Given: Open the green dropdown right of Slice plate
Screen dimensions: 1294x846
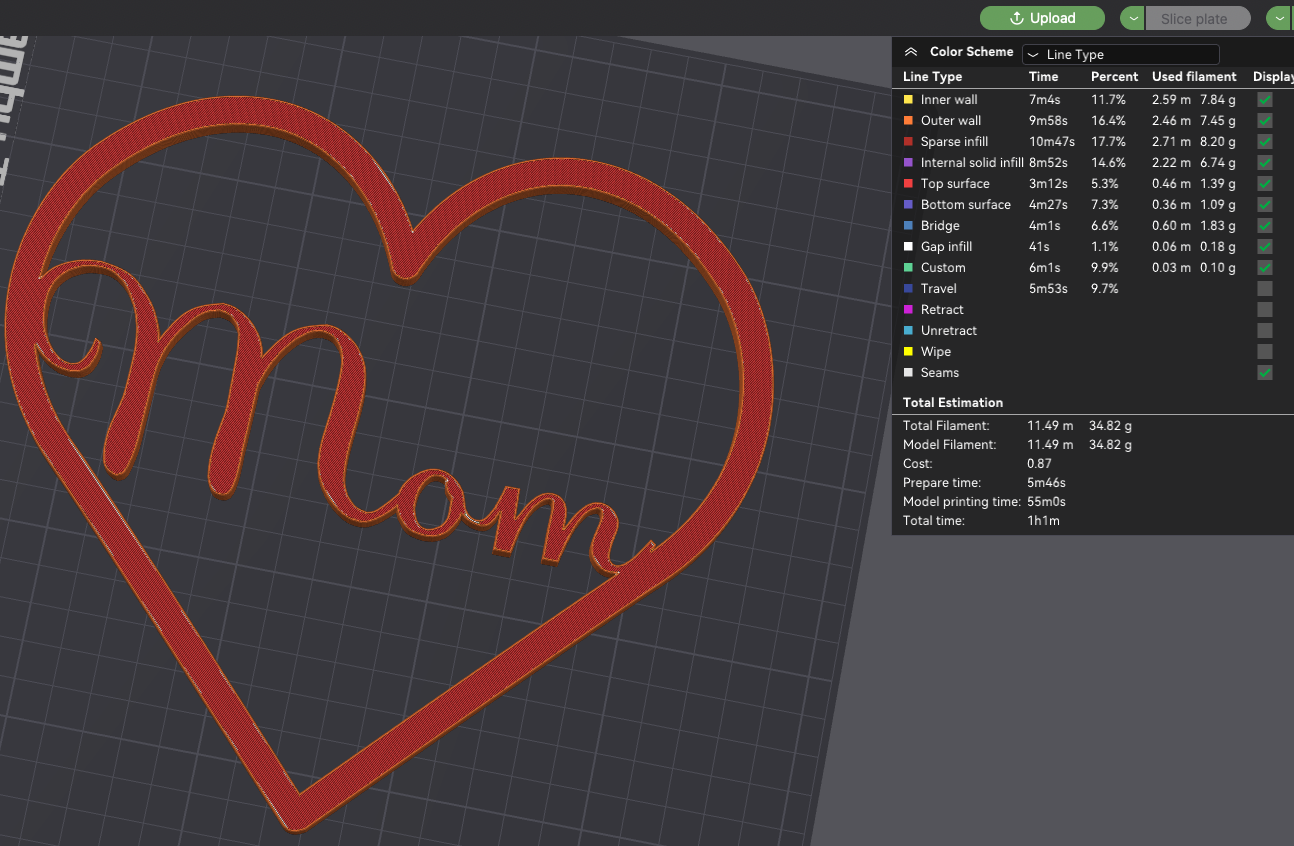Looking at the screenshot, I should click(x=1279, y=18).
